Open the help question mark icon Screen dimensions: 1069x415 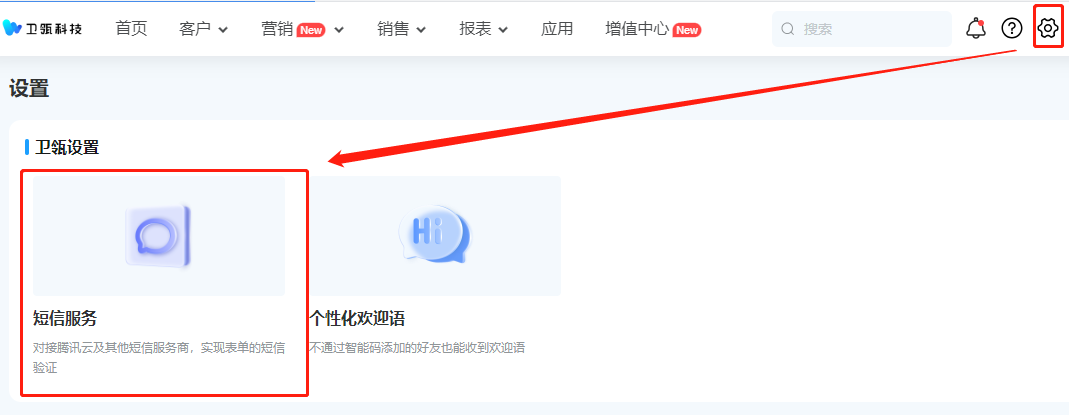coord(1012,28)
